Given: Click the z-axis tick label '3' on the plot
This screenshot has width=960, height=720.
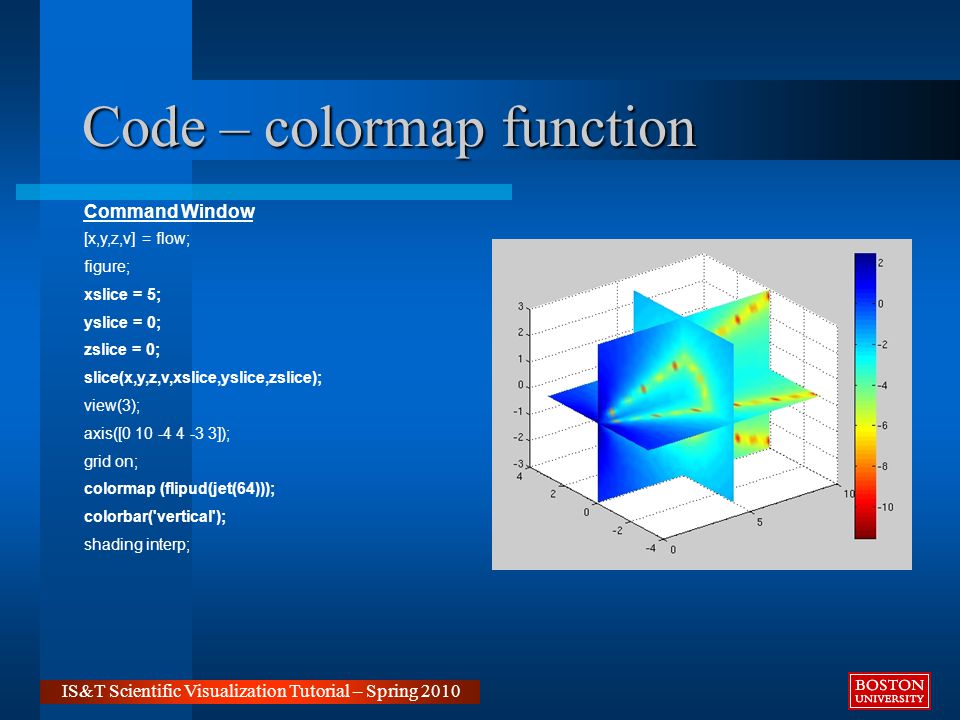Looking at the screenshot, I should 521,306.
